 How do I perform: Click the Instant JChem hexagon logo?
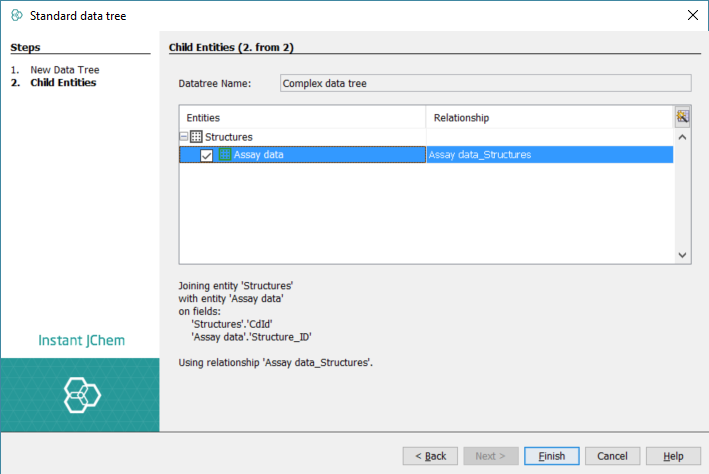coord(79,394)
